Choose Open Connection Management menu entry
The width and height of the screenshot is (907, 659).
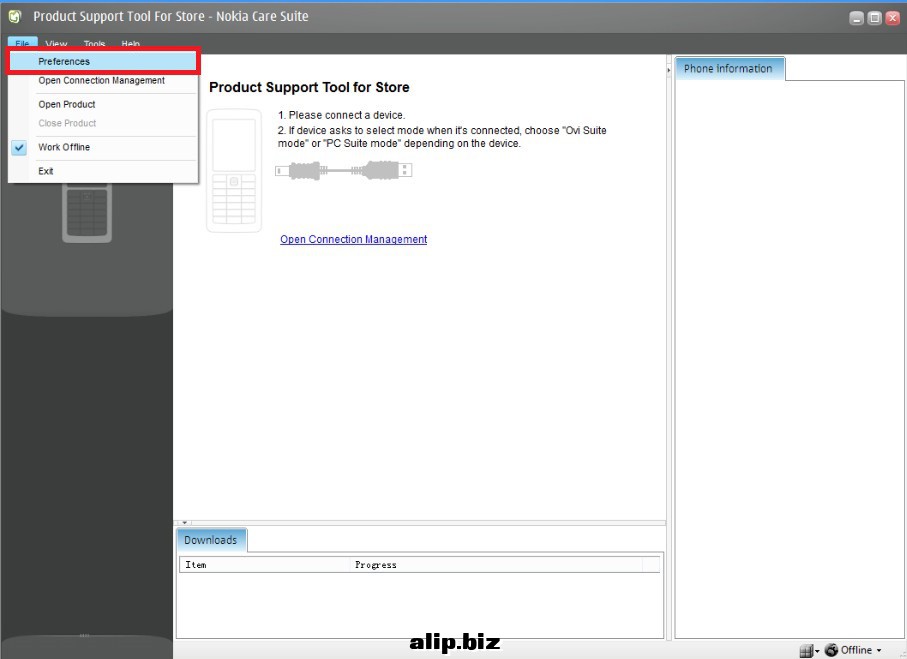click(x=103, y=80)
